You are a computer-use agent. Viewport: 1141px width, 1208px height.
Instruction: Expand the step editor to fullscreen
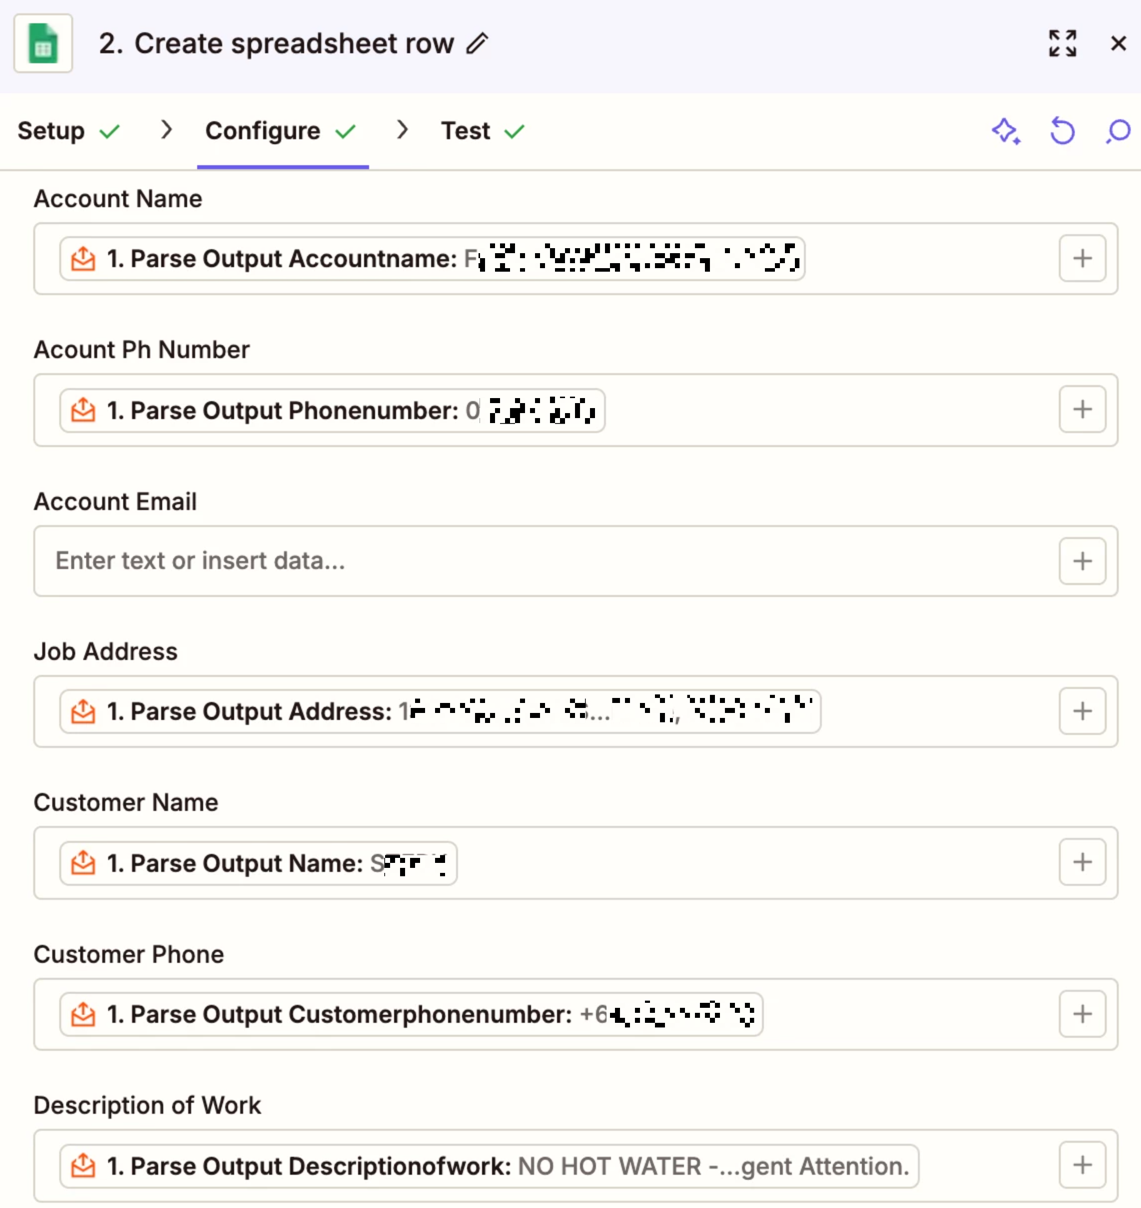(x=1062, y=43)
